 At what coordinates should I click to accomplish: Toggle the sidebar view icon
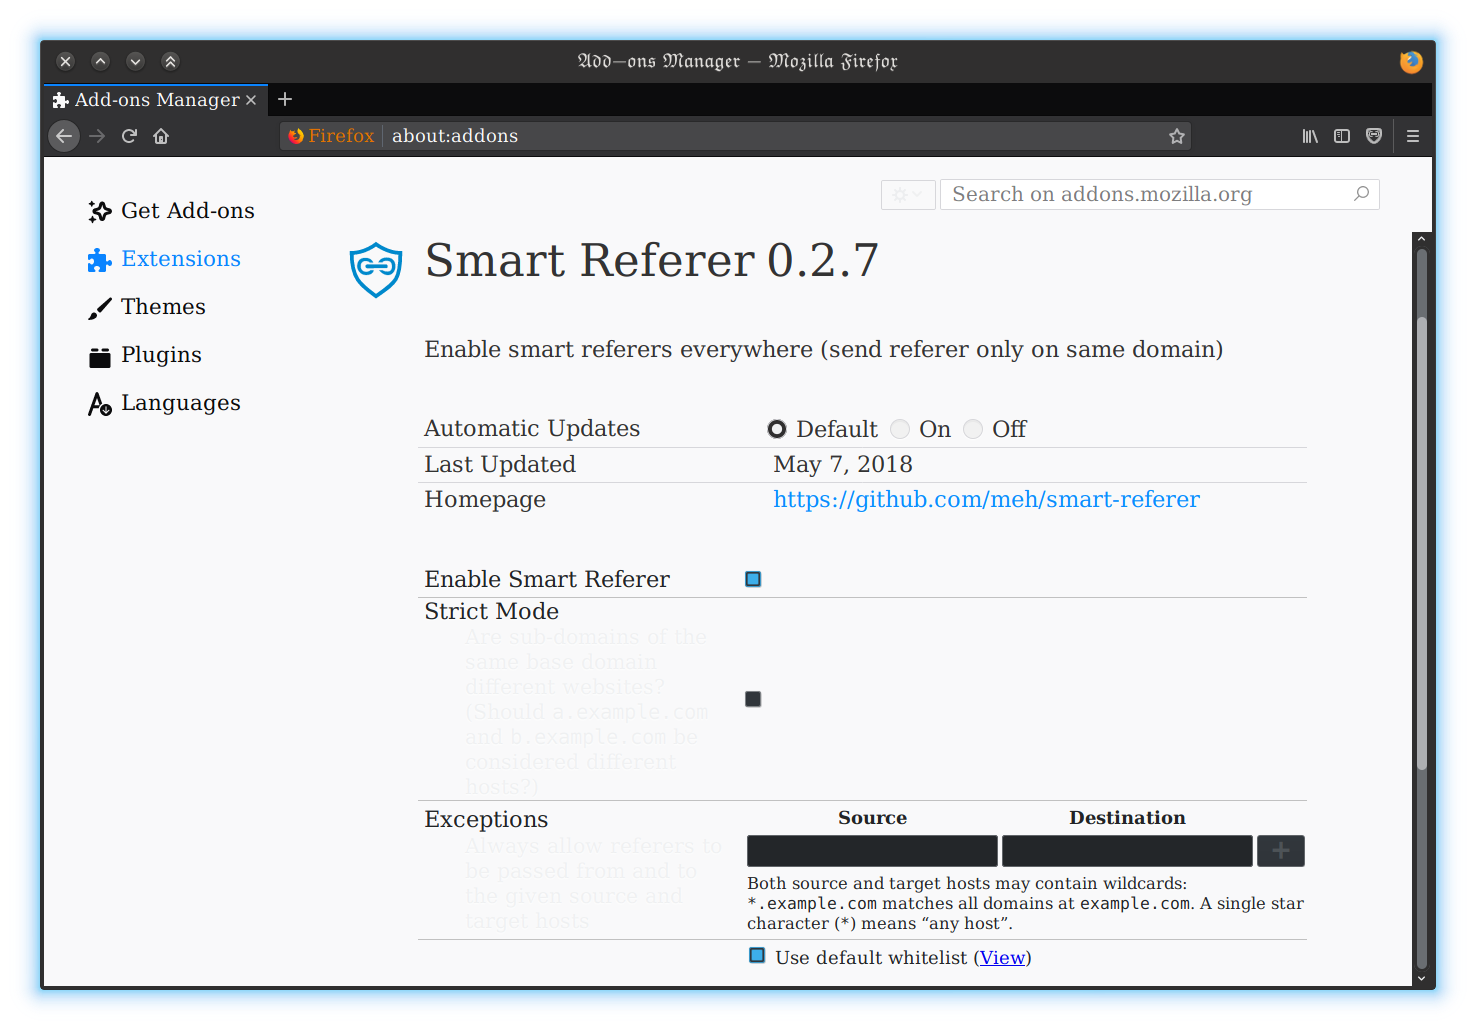[x=1342, y=136]
